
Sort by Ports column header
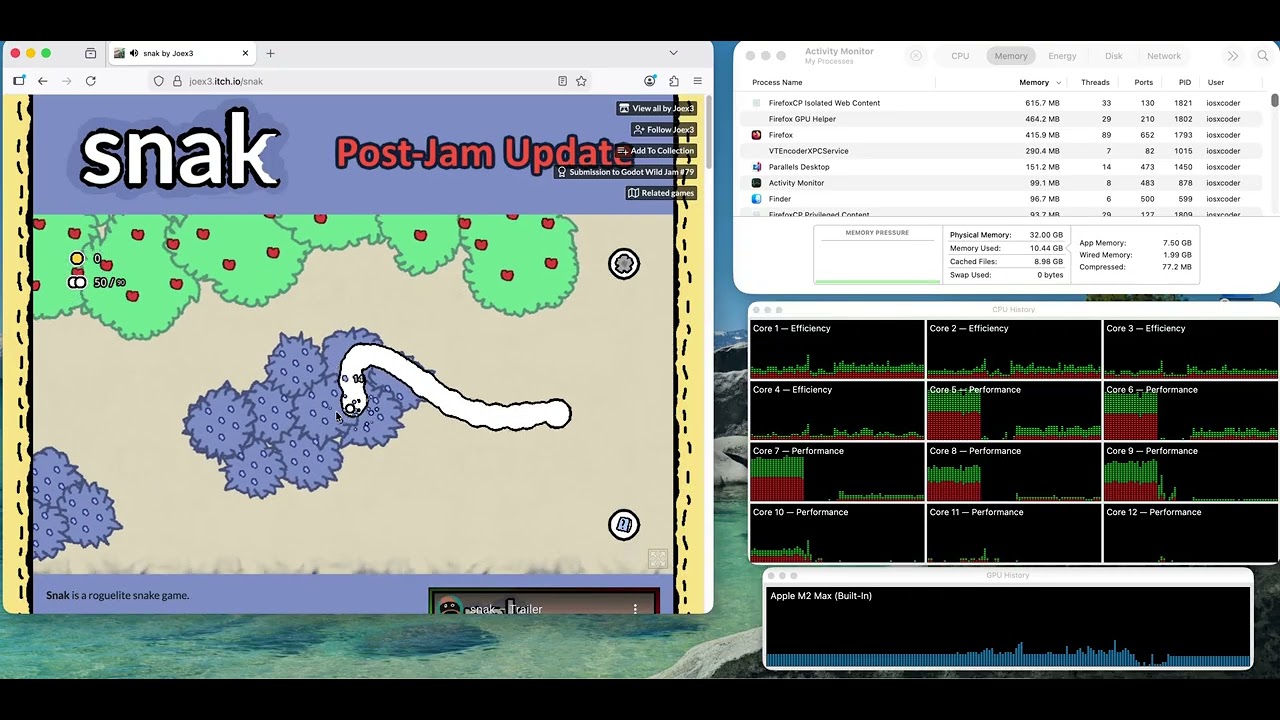coord(1144,83)
